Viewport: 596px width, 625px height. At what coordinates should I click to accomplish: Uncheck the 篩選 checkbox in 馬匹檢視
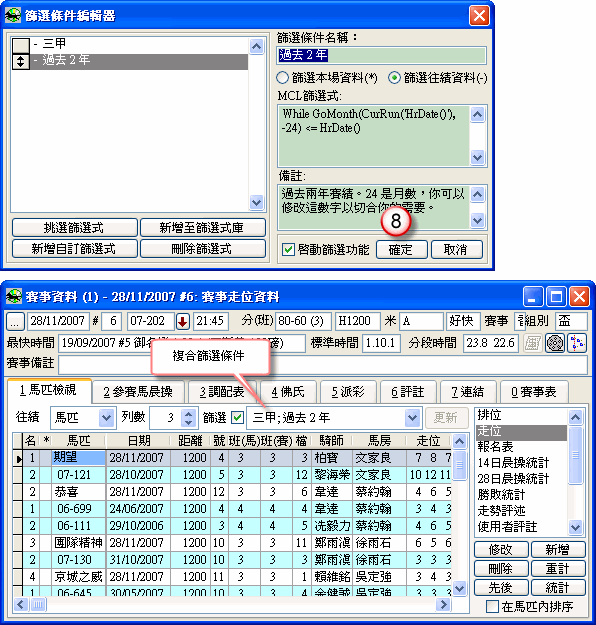point(238,417)
